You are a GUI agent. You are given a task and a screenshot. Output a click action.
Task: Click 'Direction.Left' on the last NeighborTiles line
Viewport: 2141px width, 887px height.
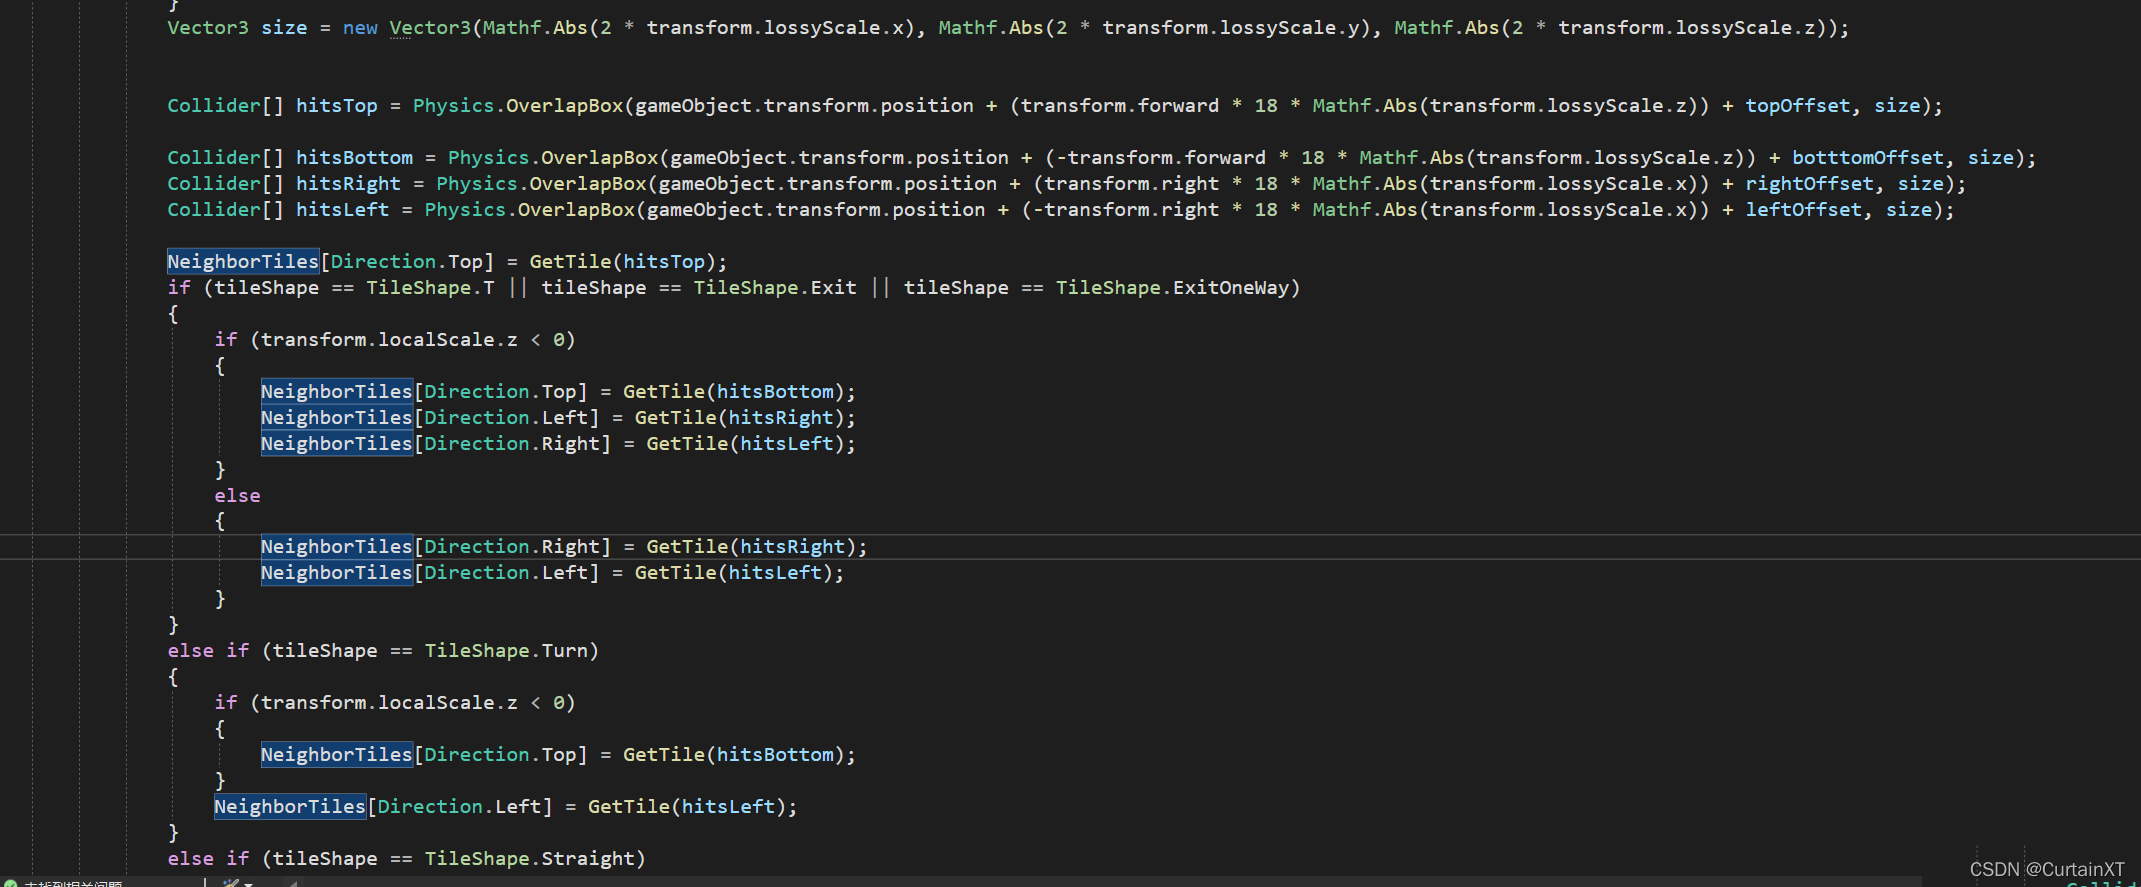point(459,807)
